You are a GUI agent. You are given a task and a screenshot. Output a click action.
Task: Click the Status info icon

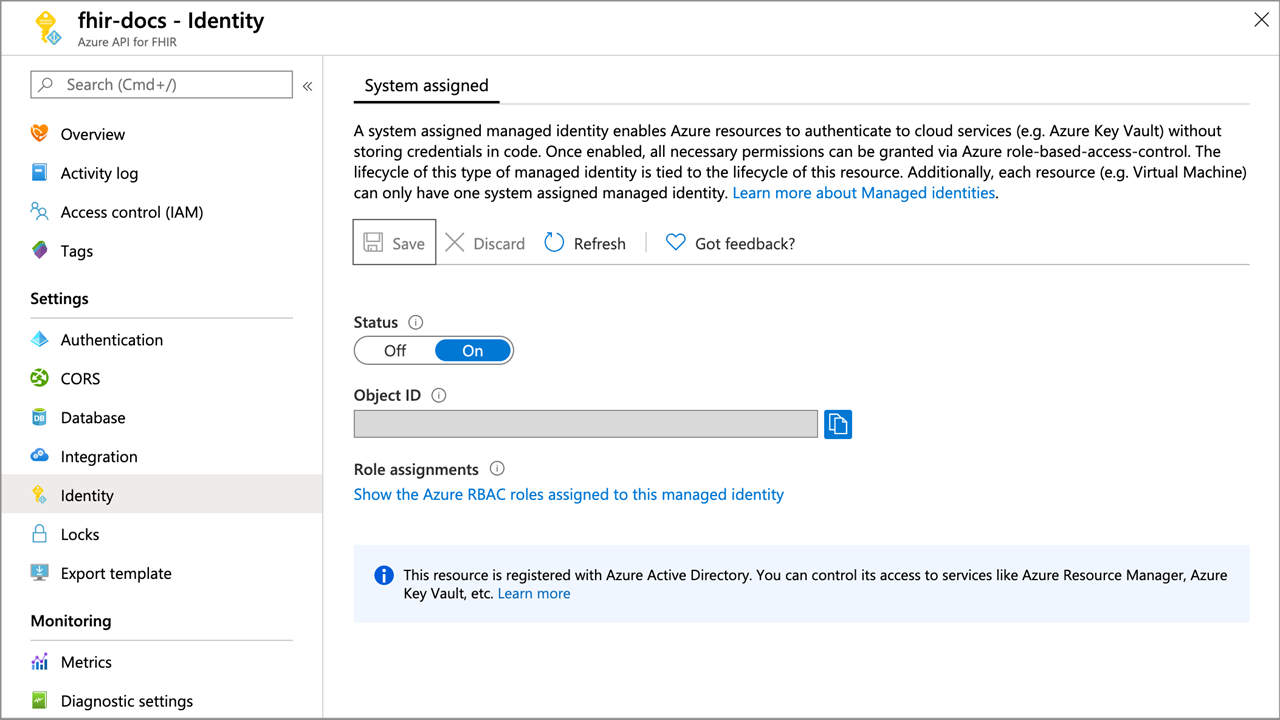point(416,322)
